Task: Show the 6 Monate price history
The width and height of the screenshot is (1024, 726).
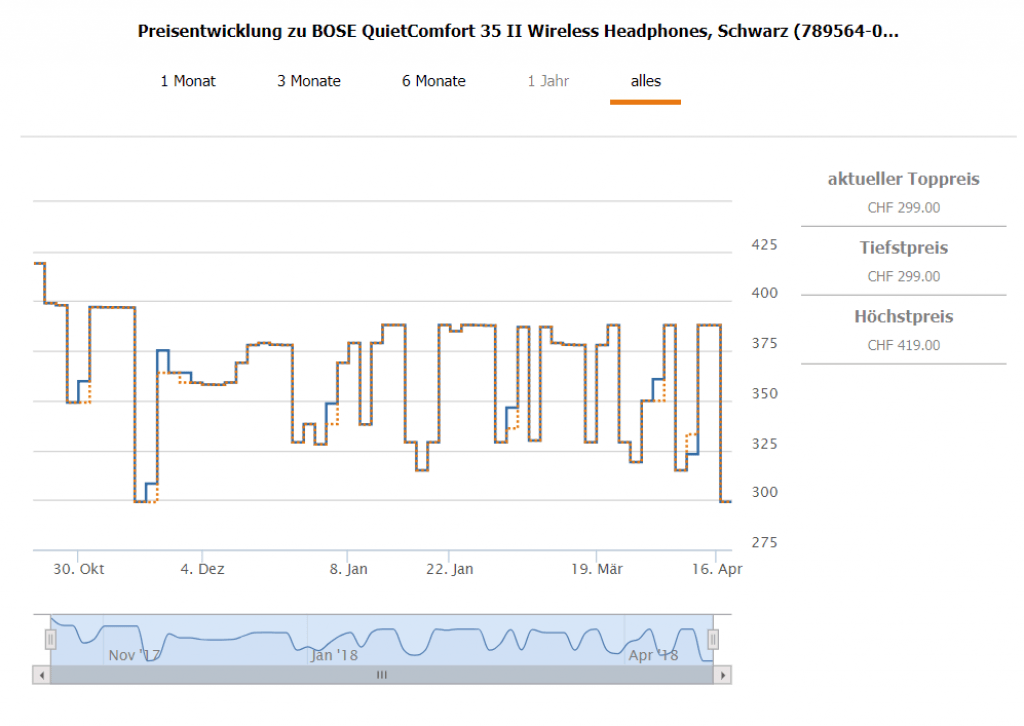Action: [434, 81]
